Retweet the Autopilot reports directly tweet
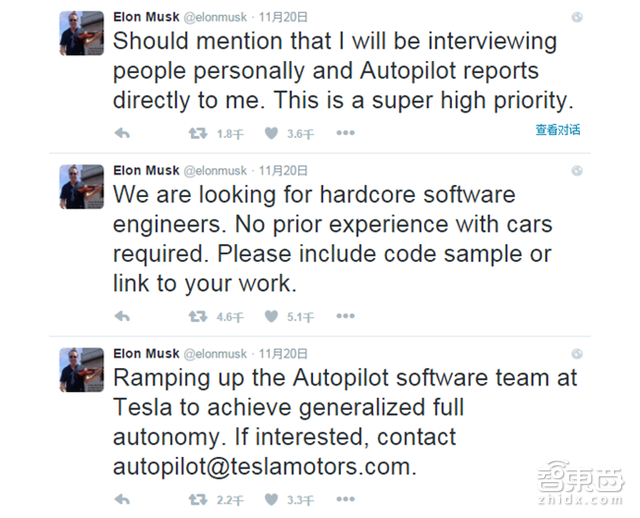 199,133
